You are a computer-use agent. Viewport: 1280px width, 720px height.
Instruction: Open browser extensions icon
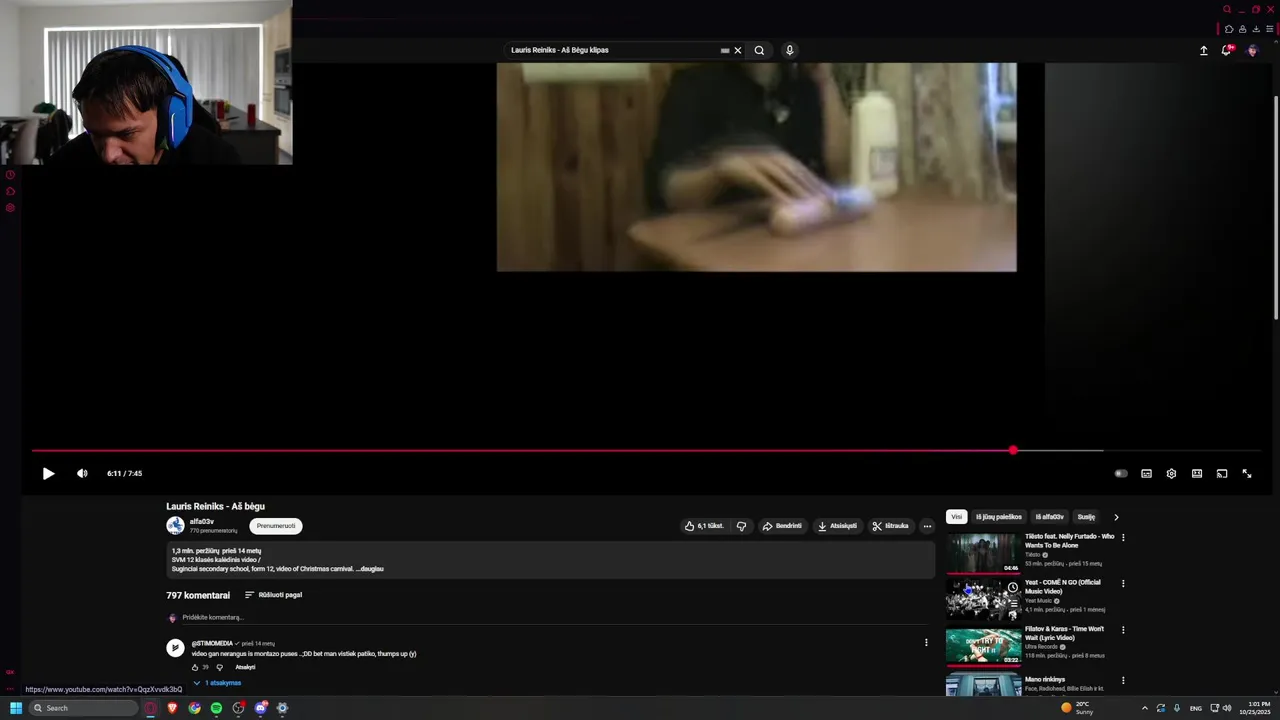coord(1229,29)
